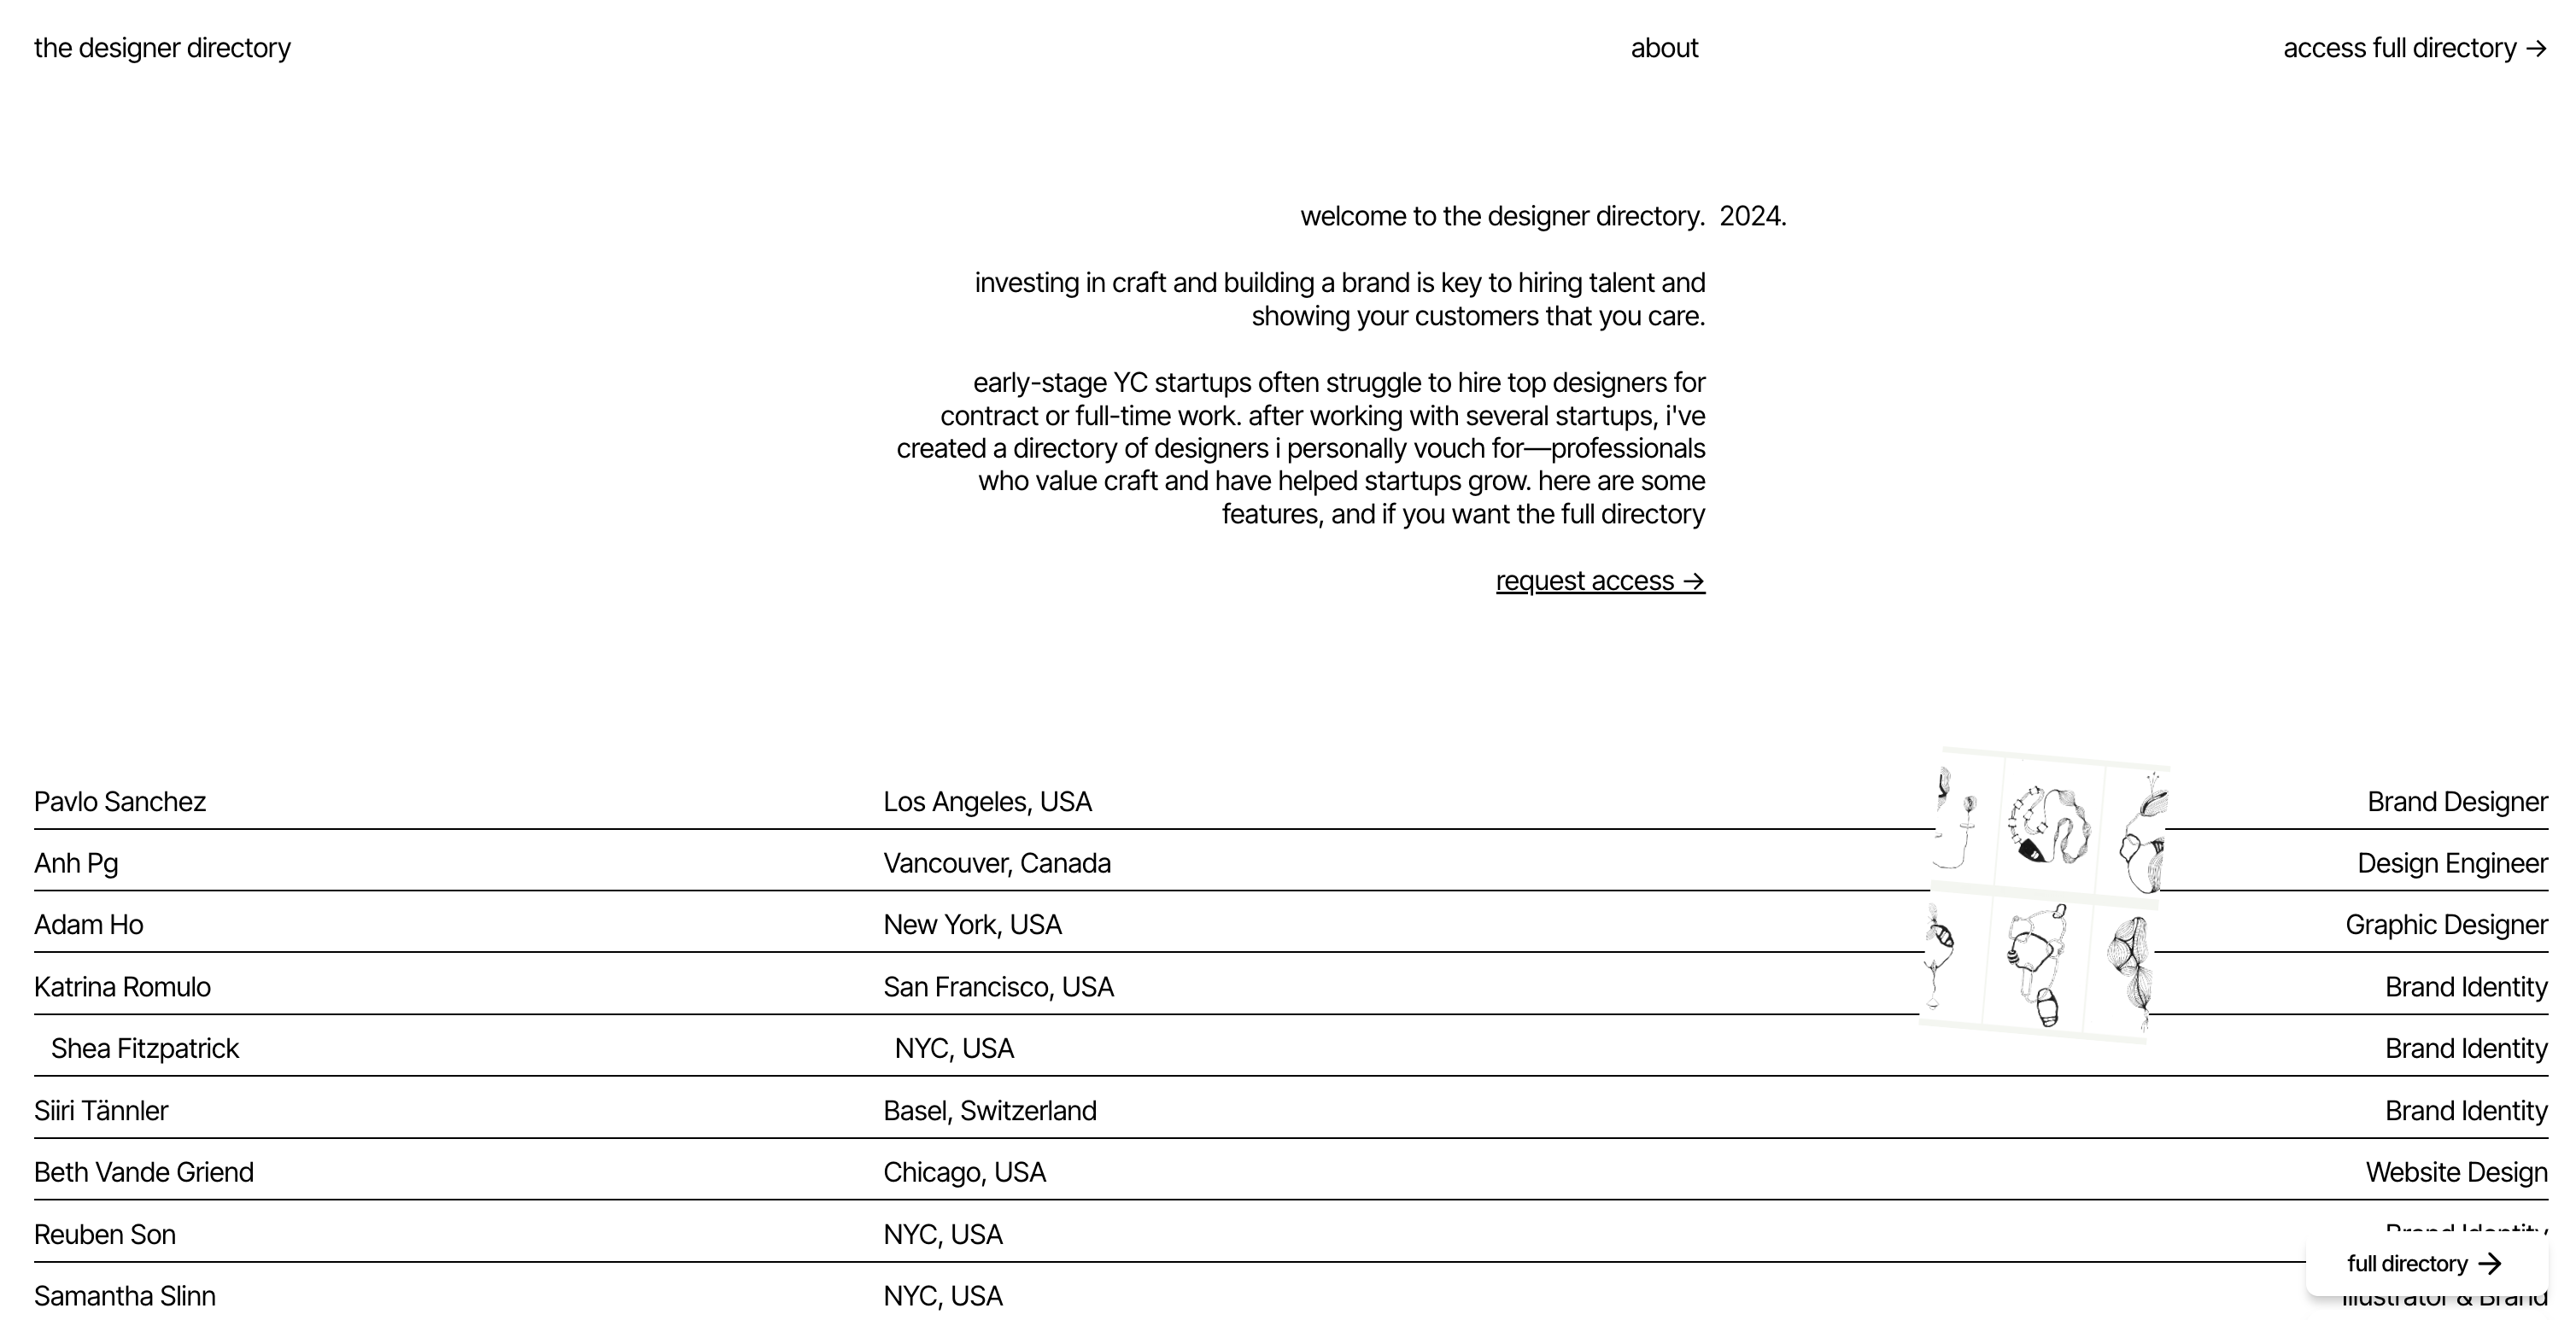Viewport: 2576px width, 1320px height.
Task: Click 'request access →' hyperlink
Action: pyautogui.click(x=1601, y=581)
